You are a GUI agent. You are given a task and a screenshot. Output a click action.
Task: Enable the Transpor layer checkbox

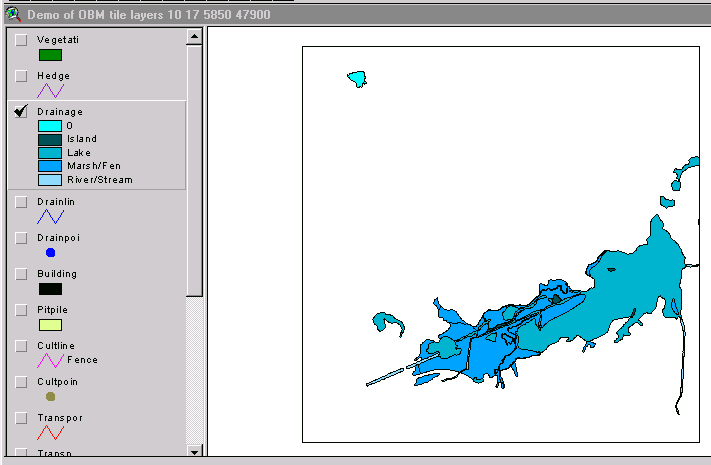[21, 418]
